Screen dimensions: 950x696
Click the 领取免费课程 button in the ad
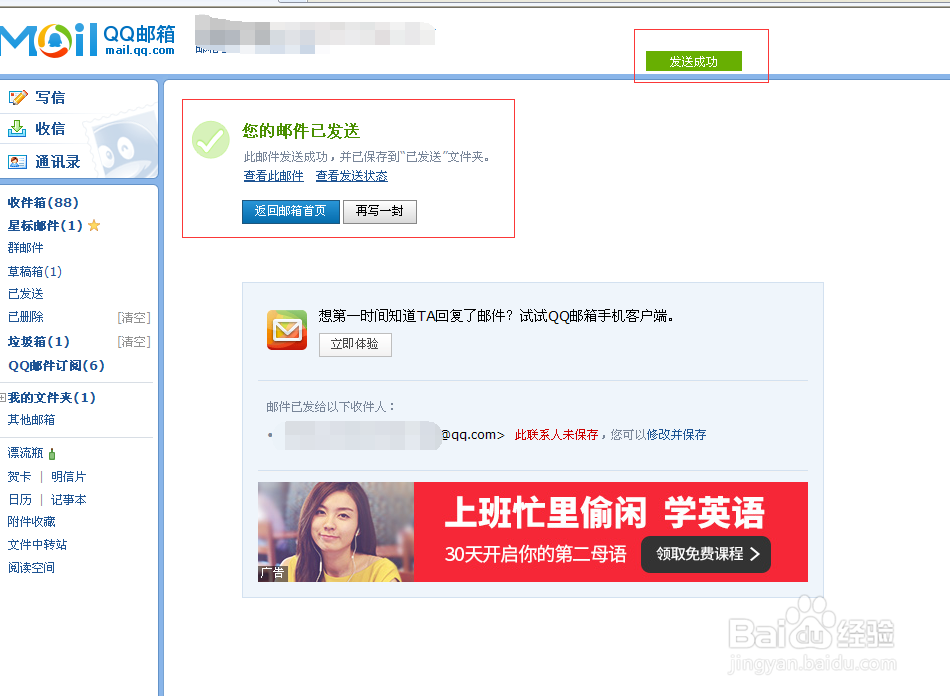(706, 555)
